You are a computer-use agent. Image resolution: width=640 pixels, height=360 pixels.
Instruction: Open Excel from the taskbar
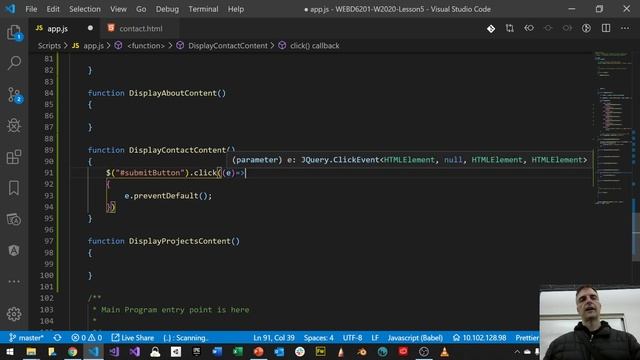click(238, 351)
